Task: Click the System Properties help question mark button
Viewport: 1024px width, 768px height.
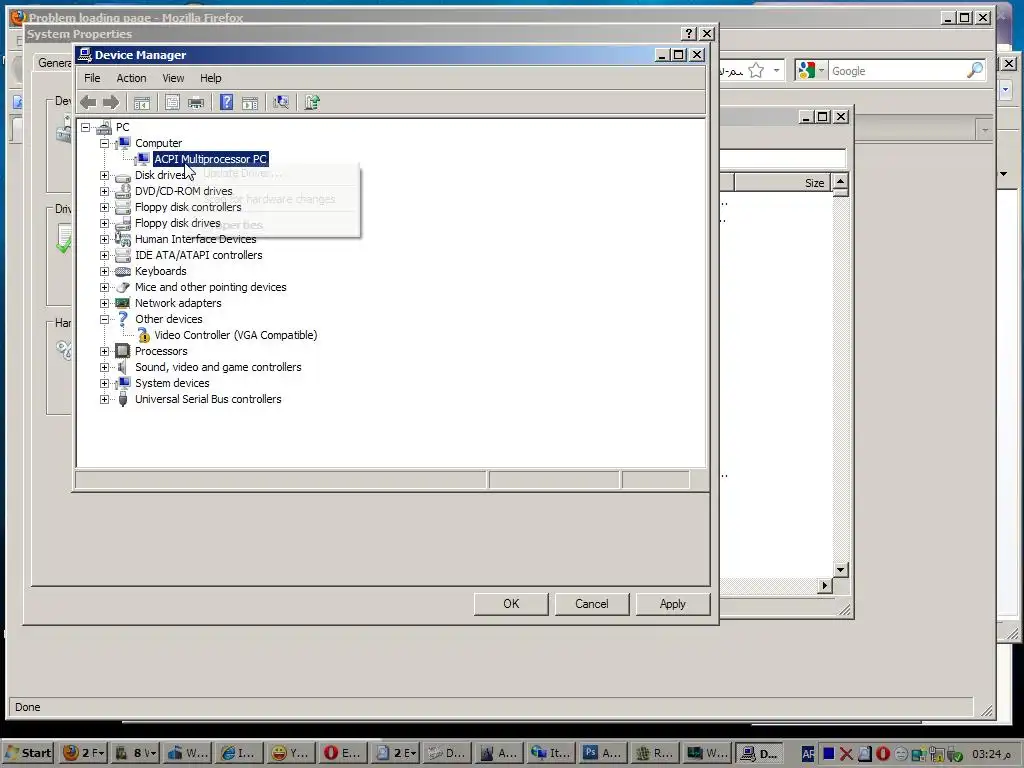Action: tap(688, 33)
